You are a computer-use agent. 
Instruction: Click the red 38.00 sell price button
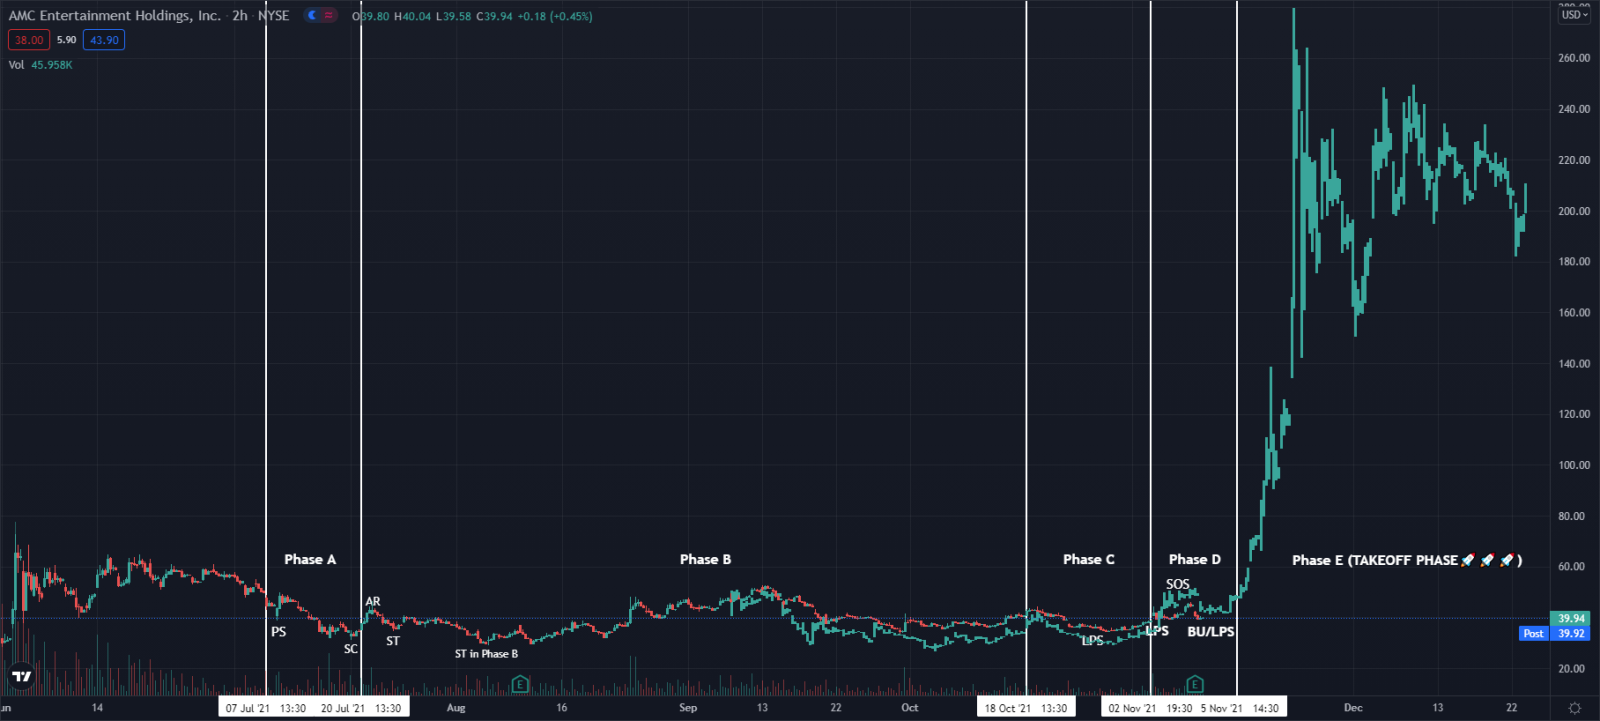pyautogui.click(x=29, y=40)
